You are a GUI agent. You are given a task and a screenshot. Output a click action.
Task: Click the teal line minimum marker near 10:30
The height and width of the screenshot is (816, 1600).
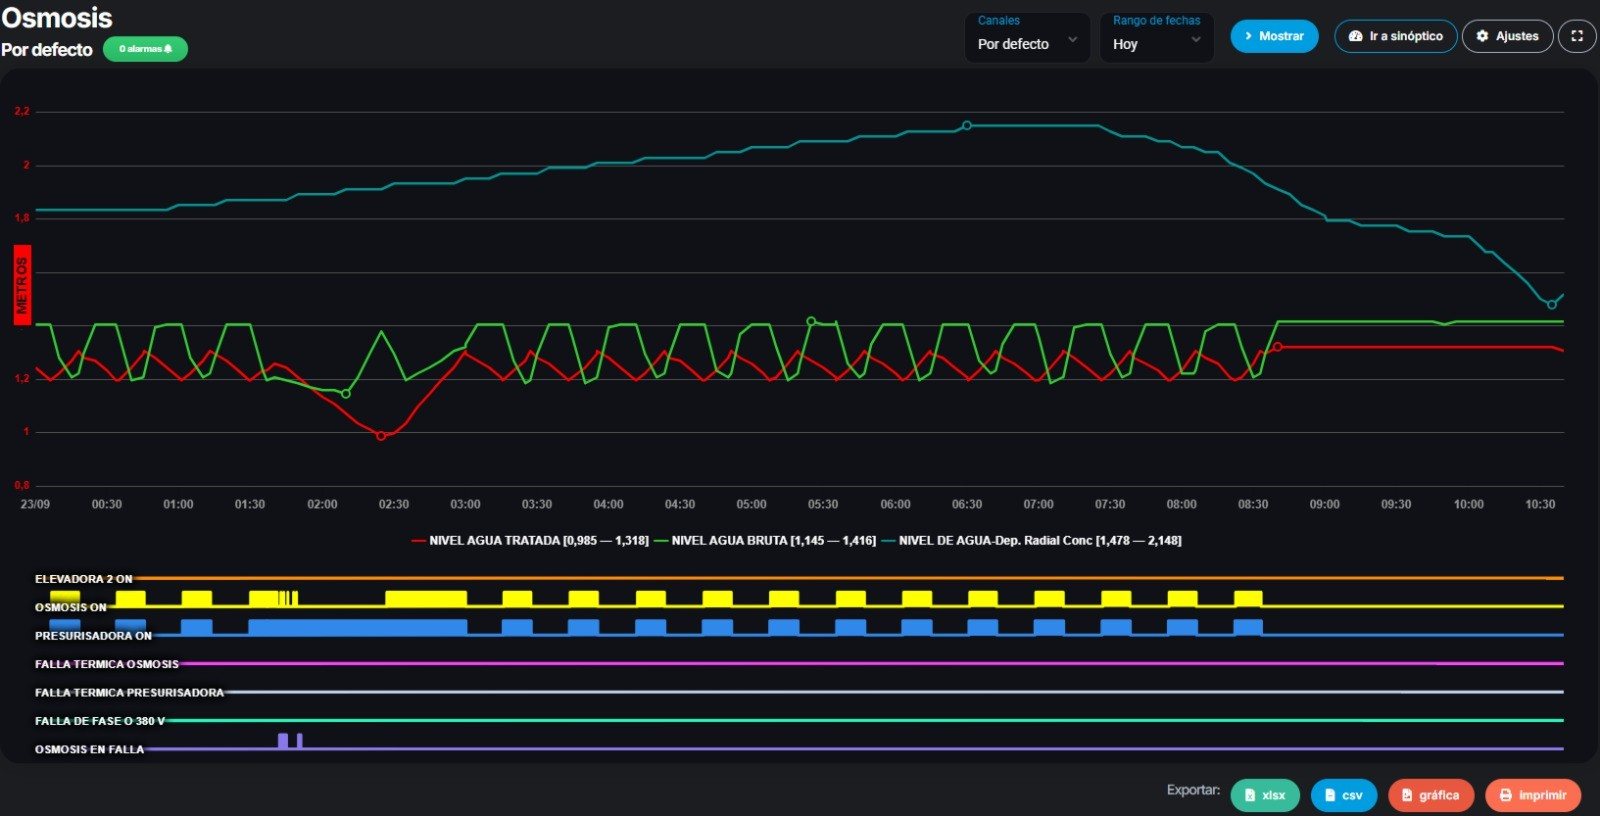point(1552,304)
